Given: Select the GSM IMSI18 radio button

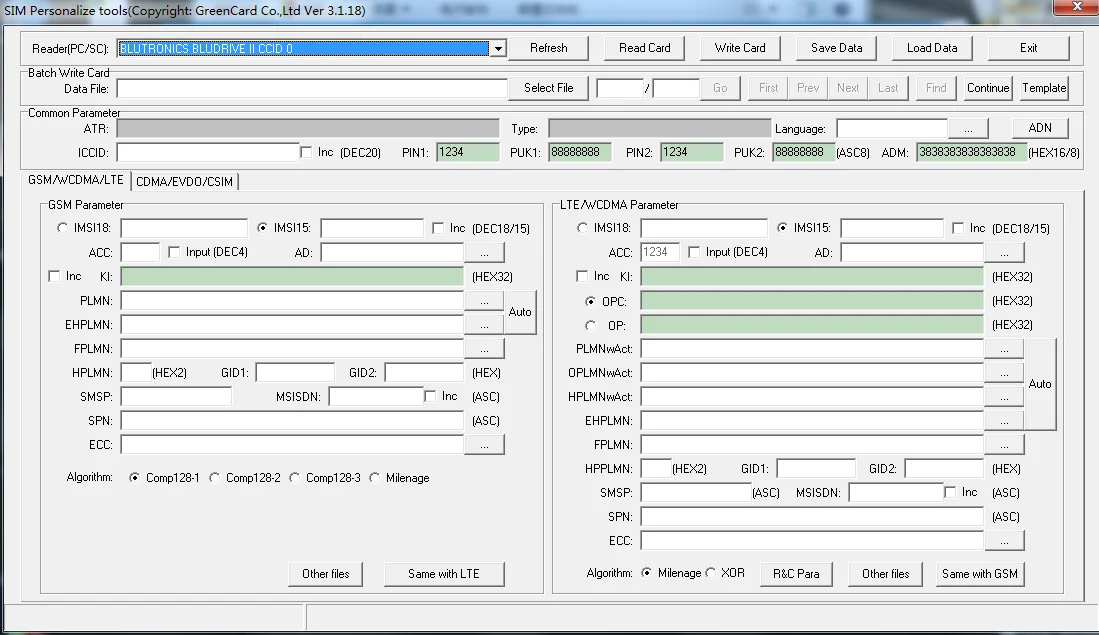Looking at the screenshot, I should (63, 228).
